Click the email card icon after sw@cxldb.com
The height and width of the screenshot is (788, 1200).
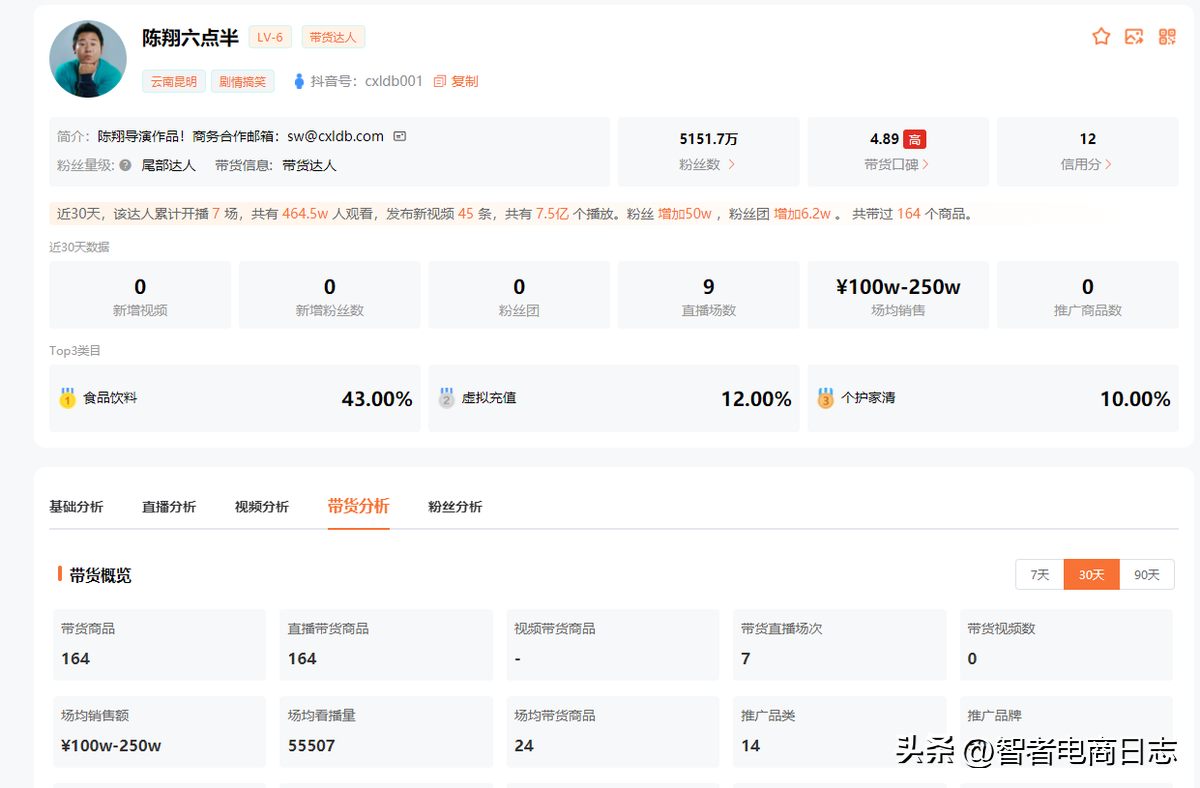[x=399, y=136]
